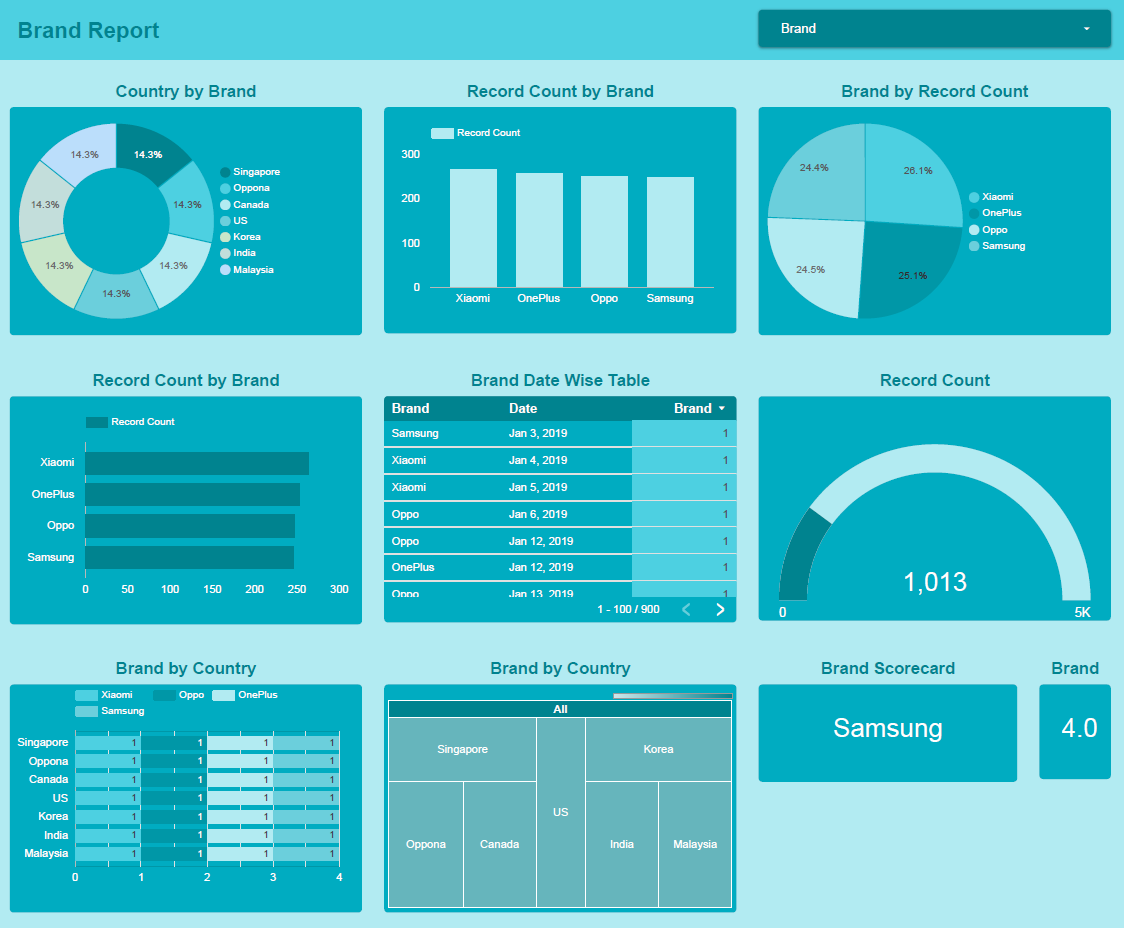Click sort arrow in table's Brand count header
The height and width of the screenshot is (928, 1124).
[722, 408]
